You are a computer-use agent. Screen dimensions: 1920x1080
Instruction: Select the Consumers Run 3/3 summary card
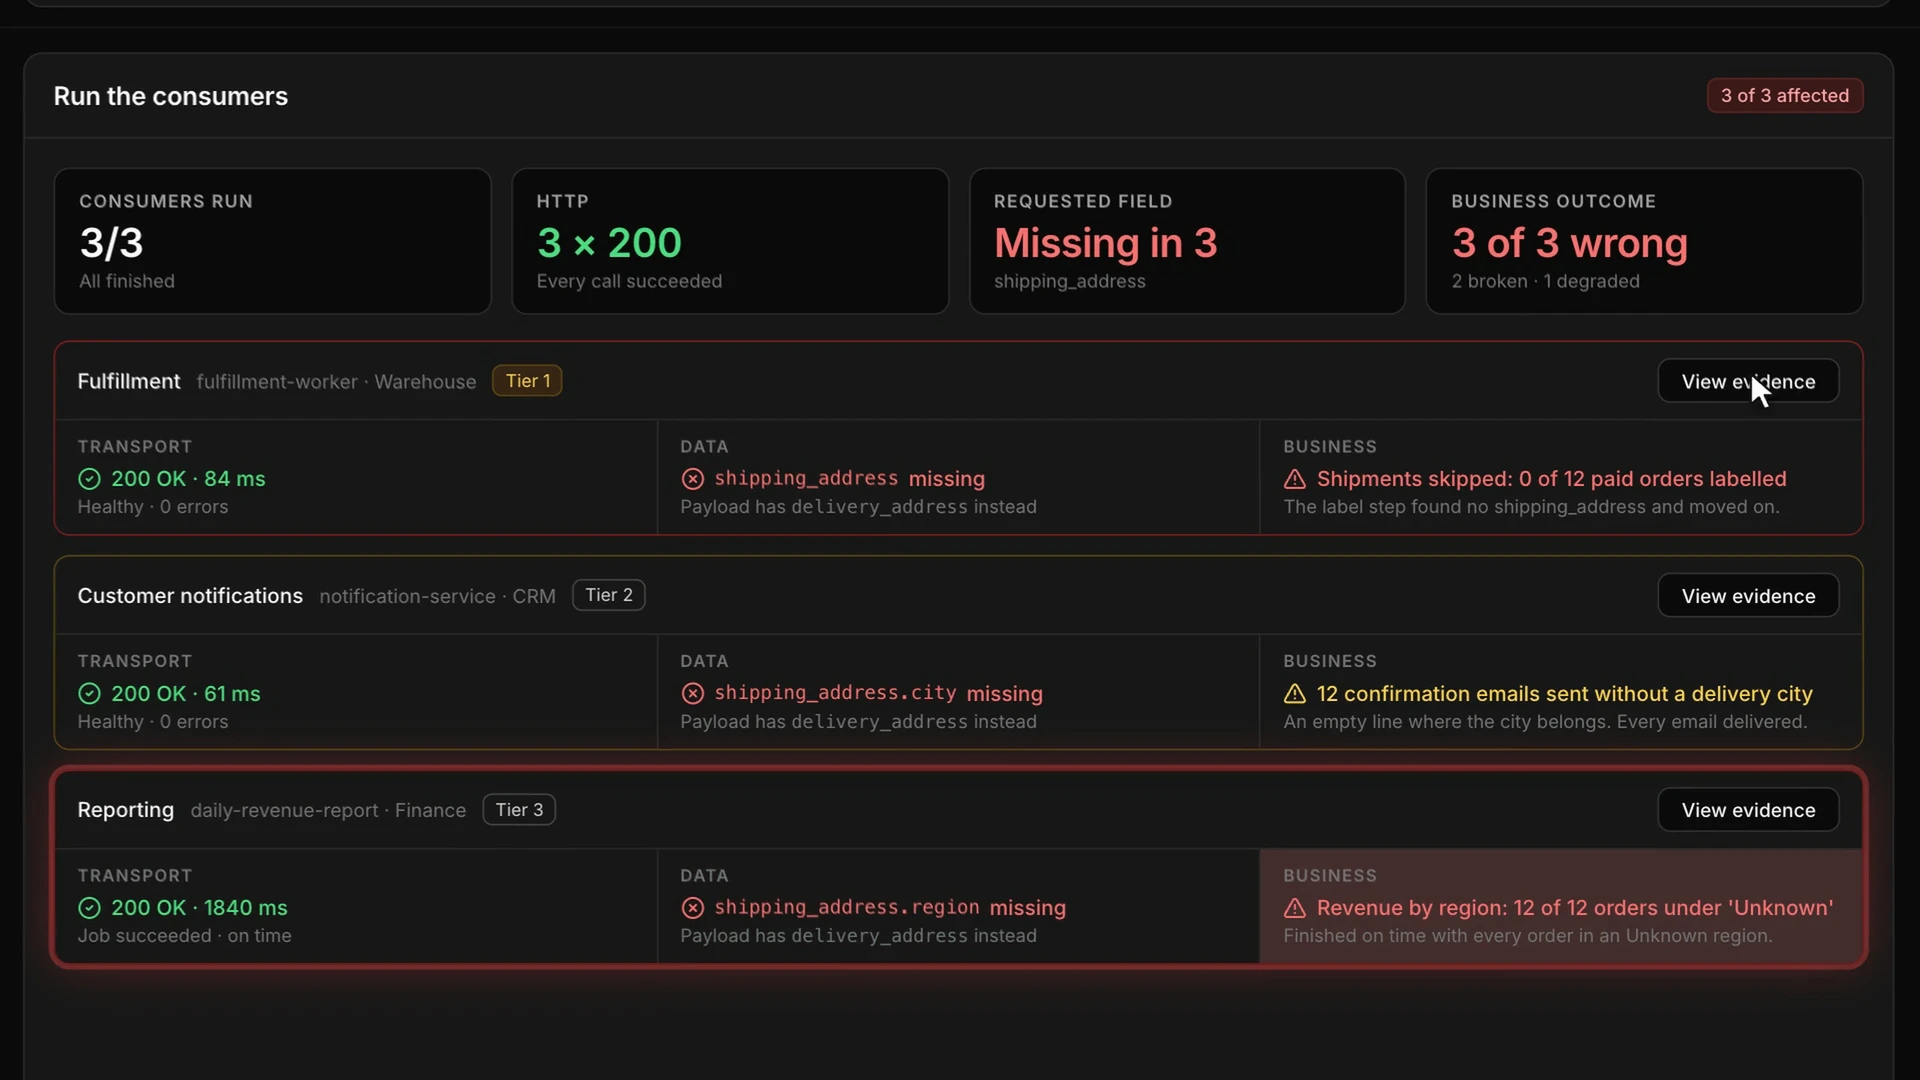tap(272, 241)
